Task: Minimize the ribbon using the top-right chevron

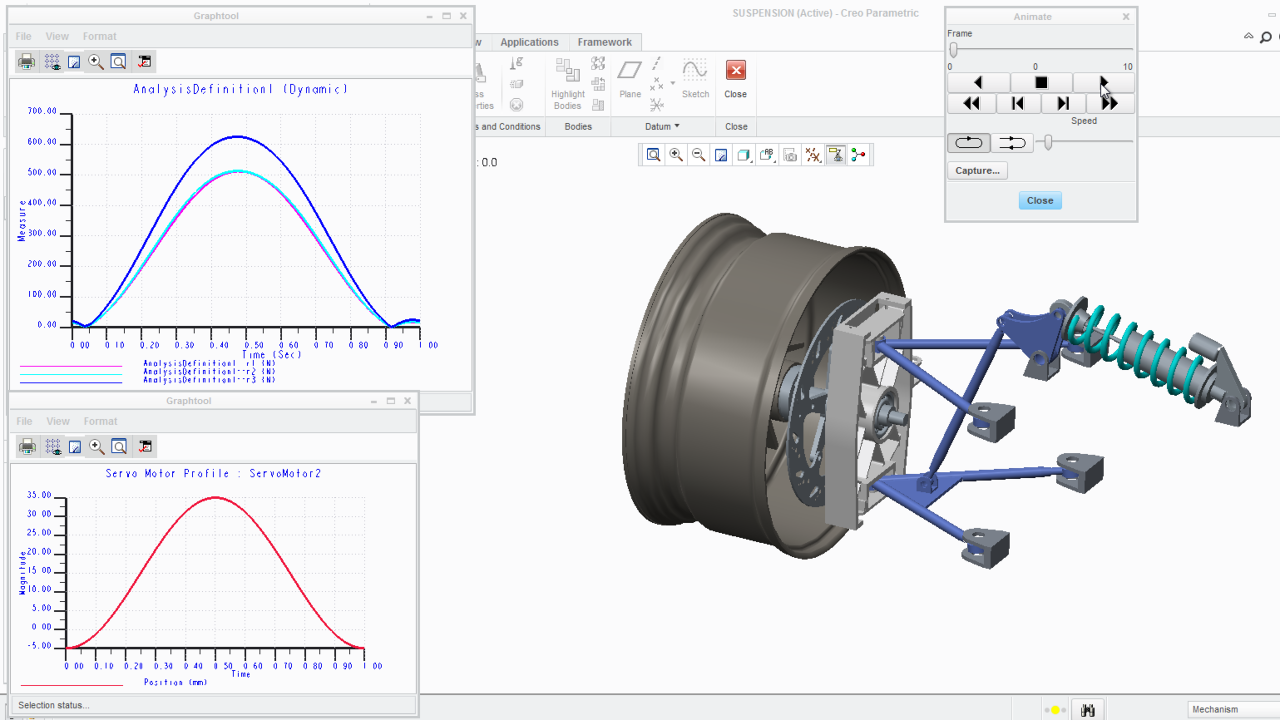Action: coord(1248,37)
